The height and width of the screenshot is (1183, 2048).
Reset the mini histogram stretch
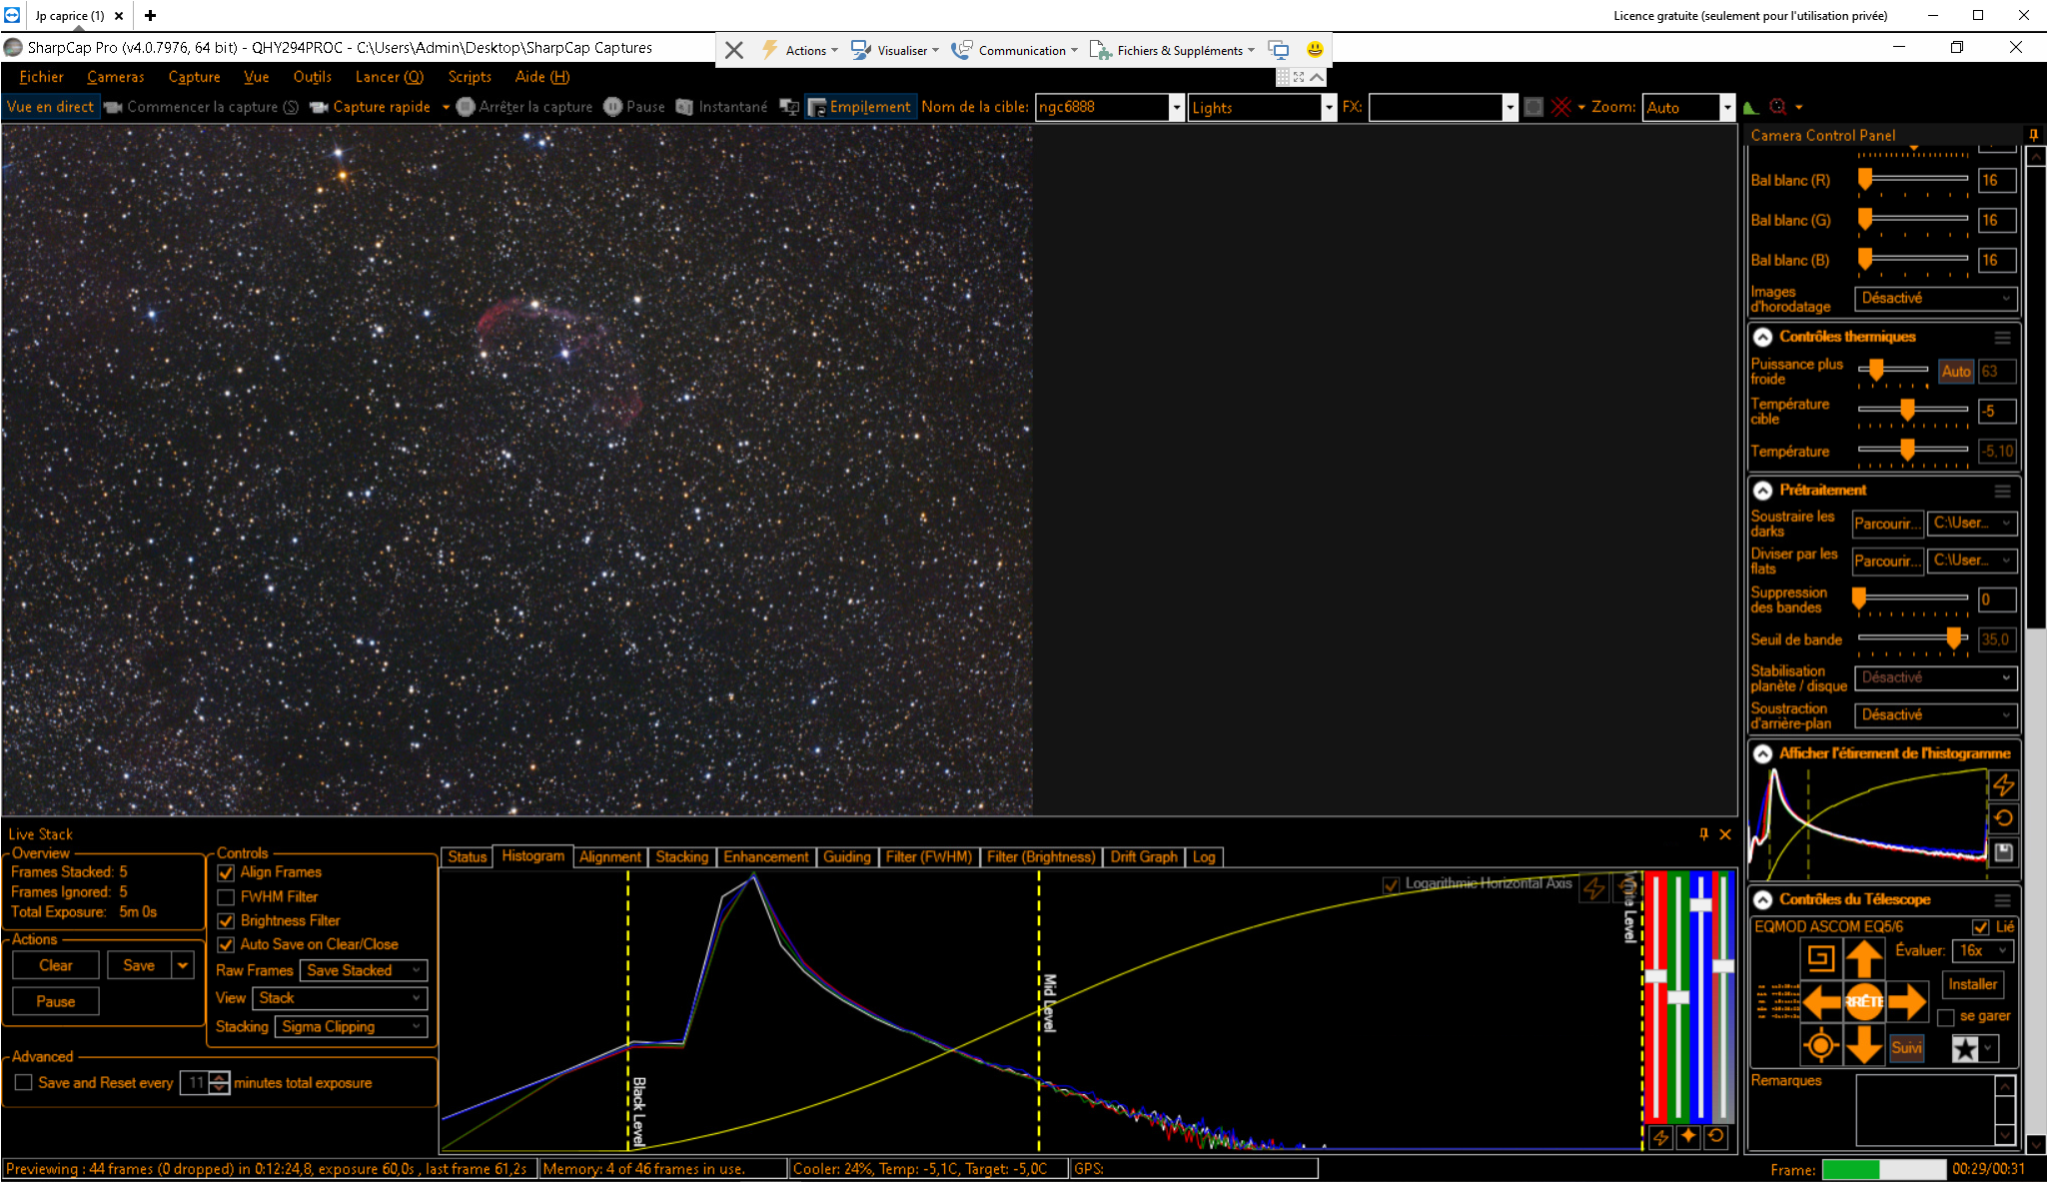tap(2003, 818)
